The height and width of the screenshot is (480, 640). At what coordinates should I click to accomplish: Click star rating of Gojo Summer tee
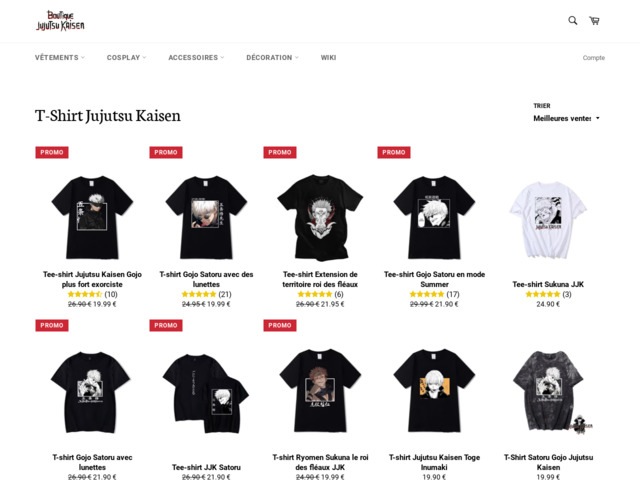point(427,294)
